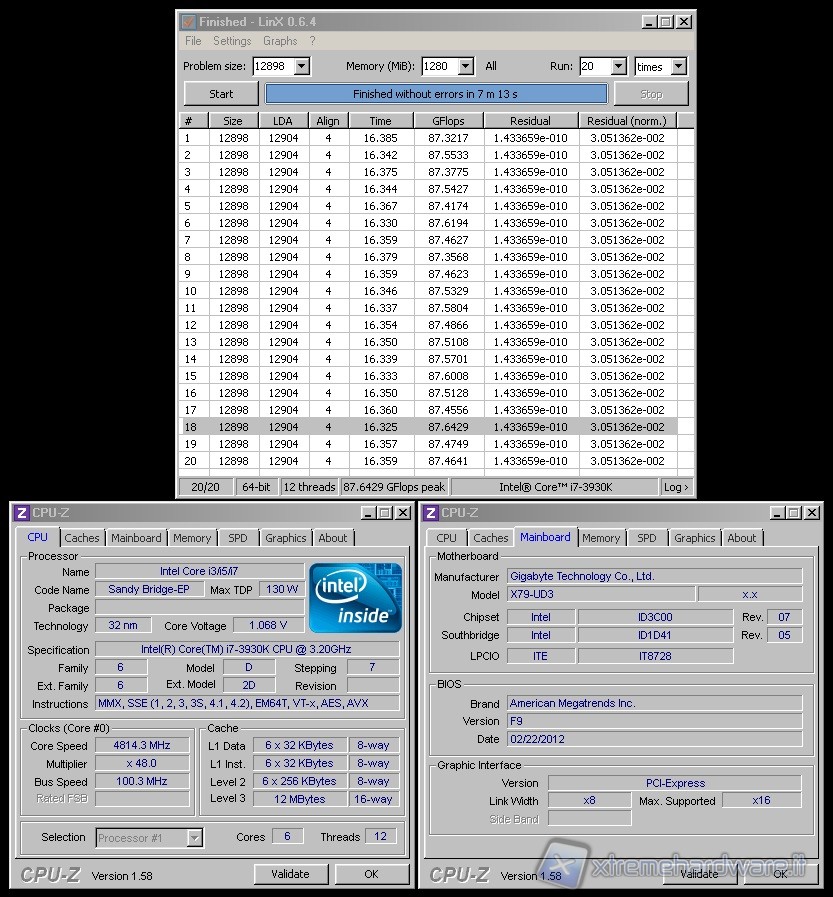Switch to Caches tab in left CPU-Z

coord(82,538)
